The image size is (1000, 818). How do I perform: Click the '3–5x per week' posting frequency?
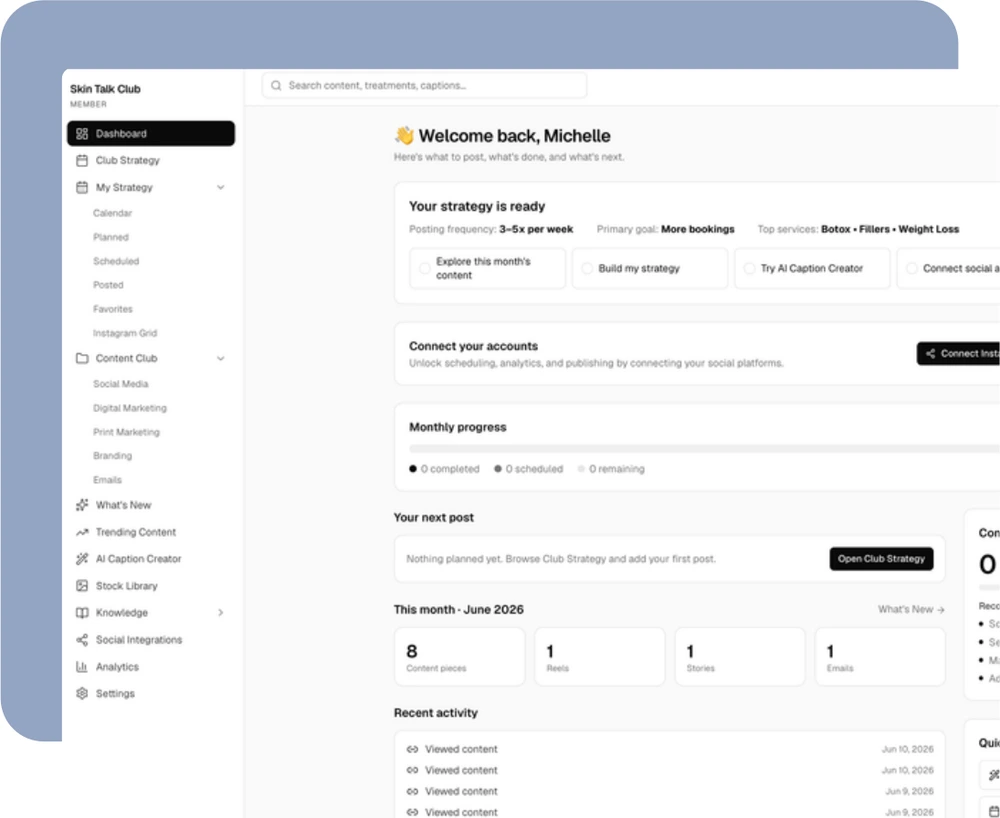tap(536, 229)
